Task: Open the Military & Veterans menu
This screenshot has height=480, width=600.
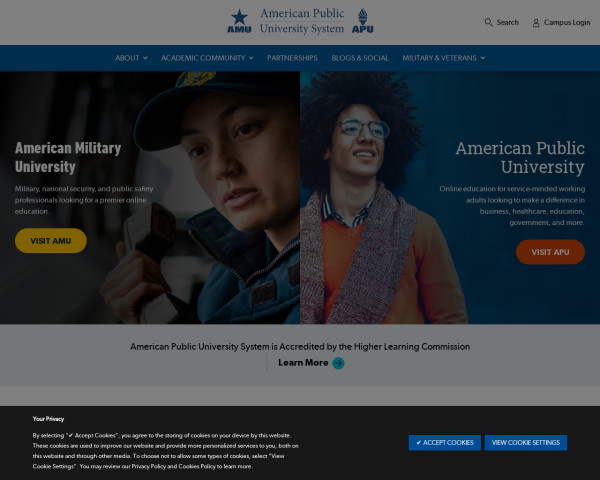Action: point(439,58)
